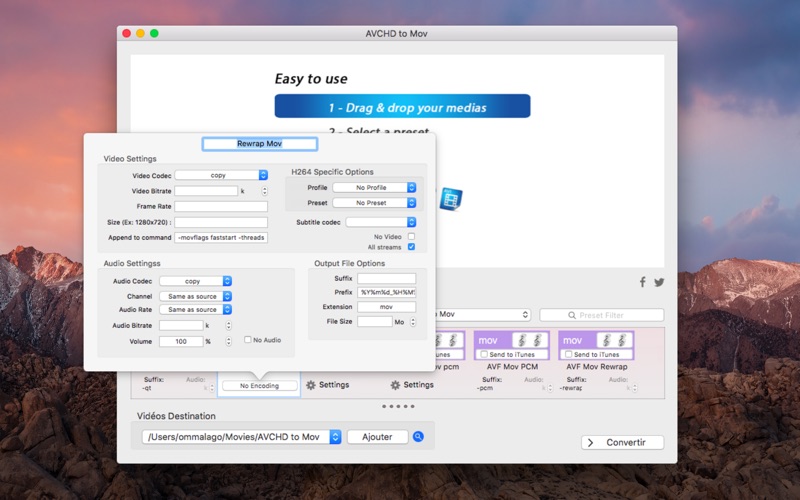Tick Send to iTunes for AVF Mov Rewrap

tap(568, 354)
